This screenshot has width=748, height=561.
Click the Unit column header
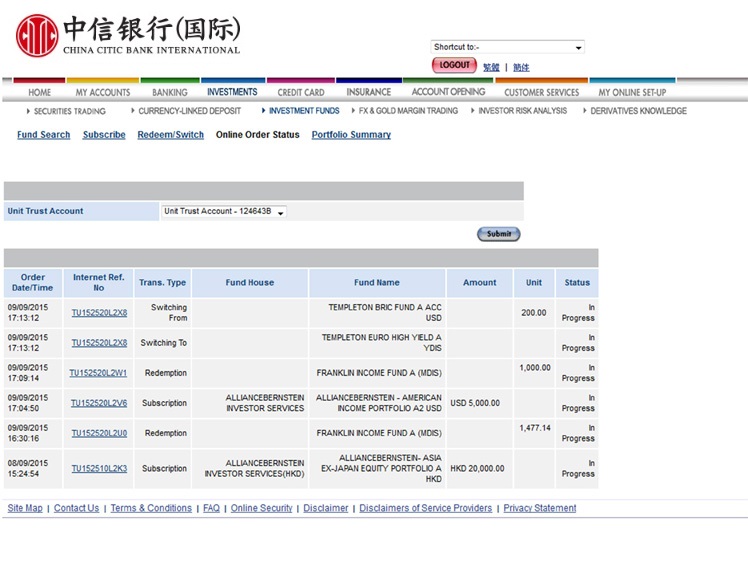(534, 283)
